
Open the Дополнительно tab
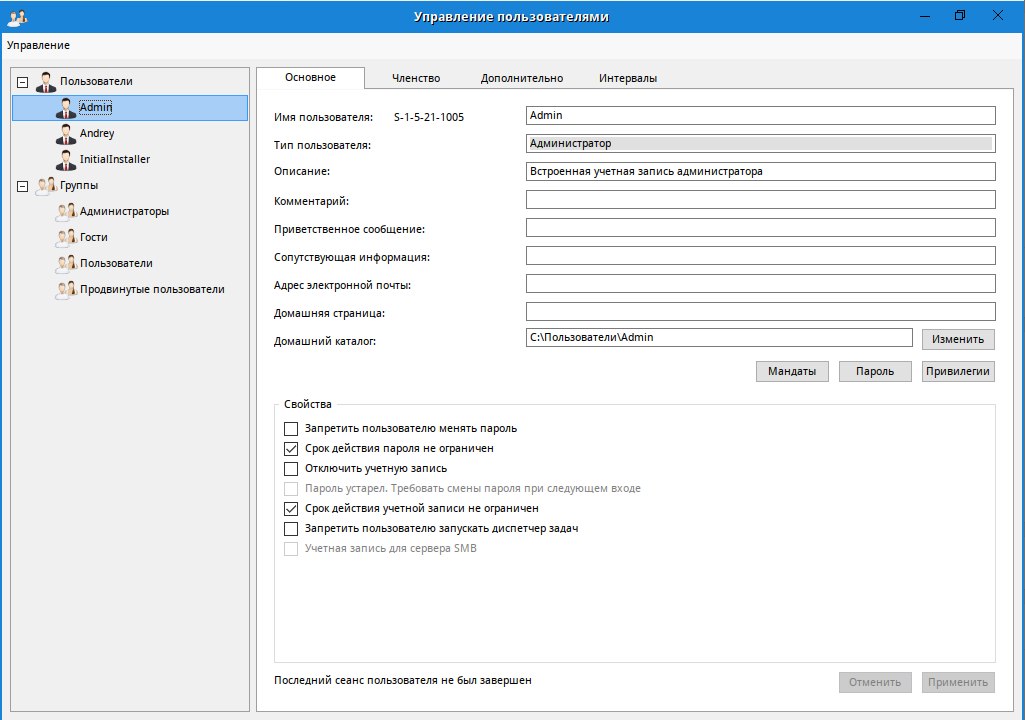[522, 78]
